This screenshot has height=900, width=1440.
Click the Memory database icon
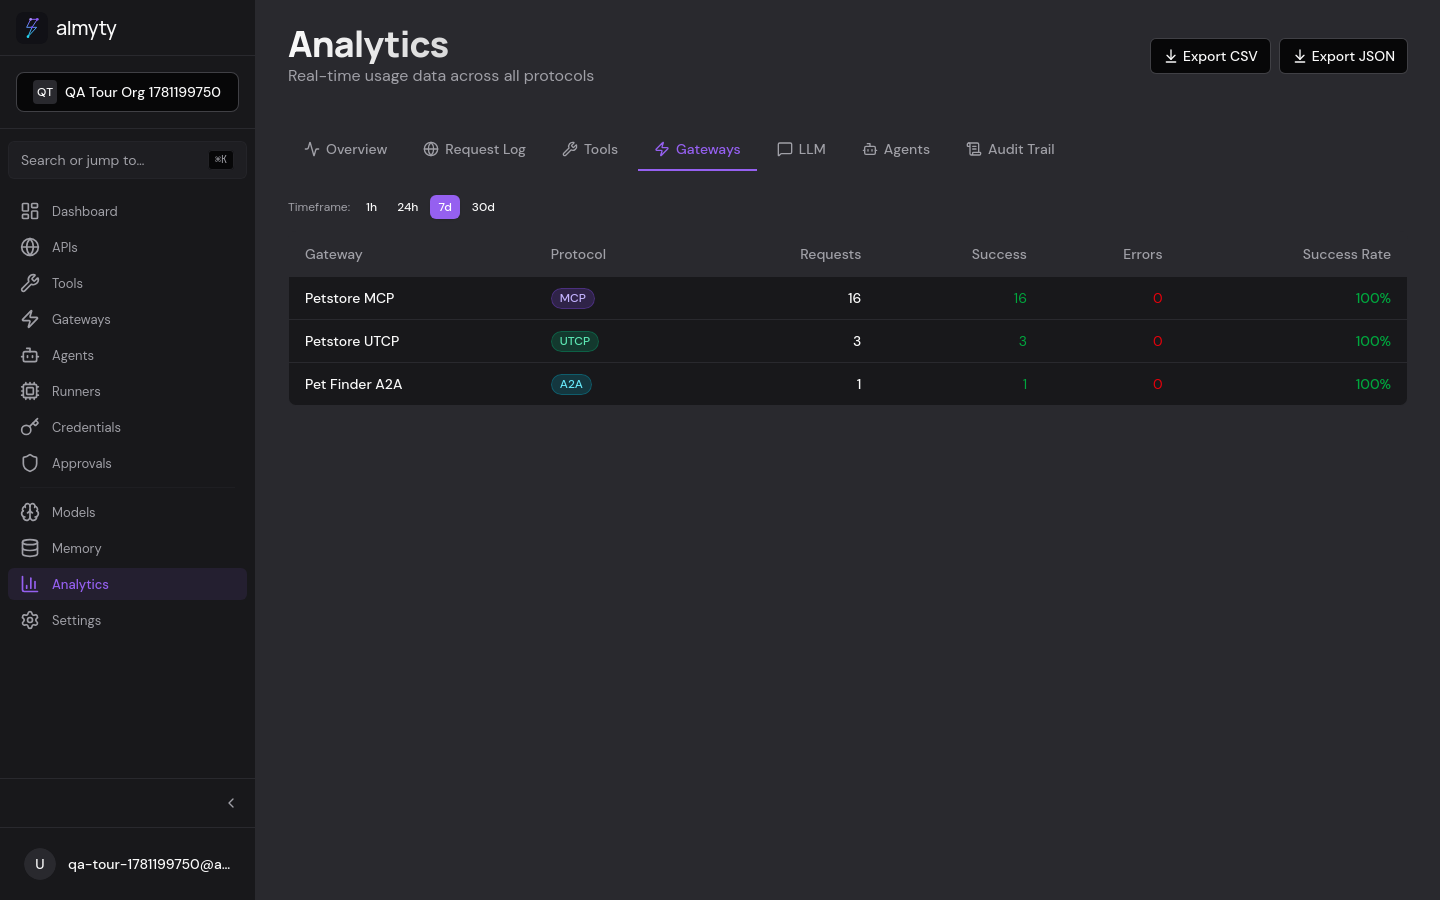click(x=30, y=548)
